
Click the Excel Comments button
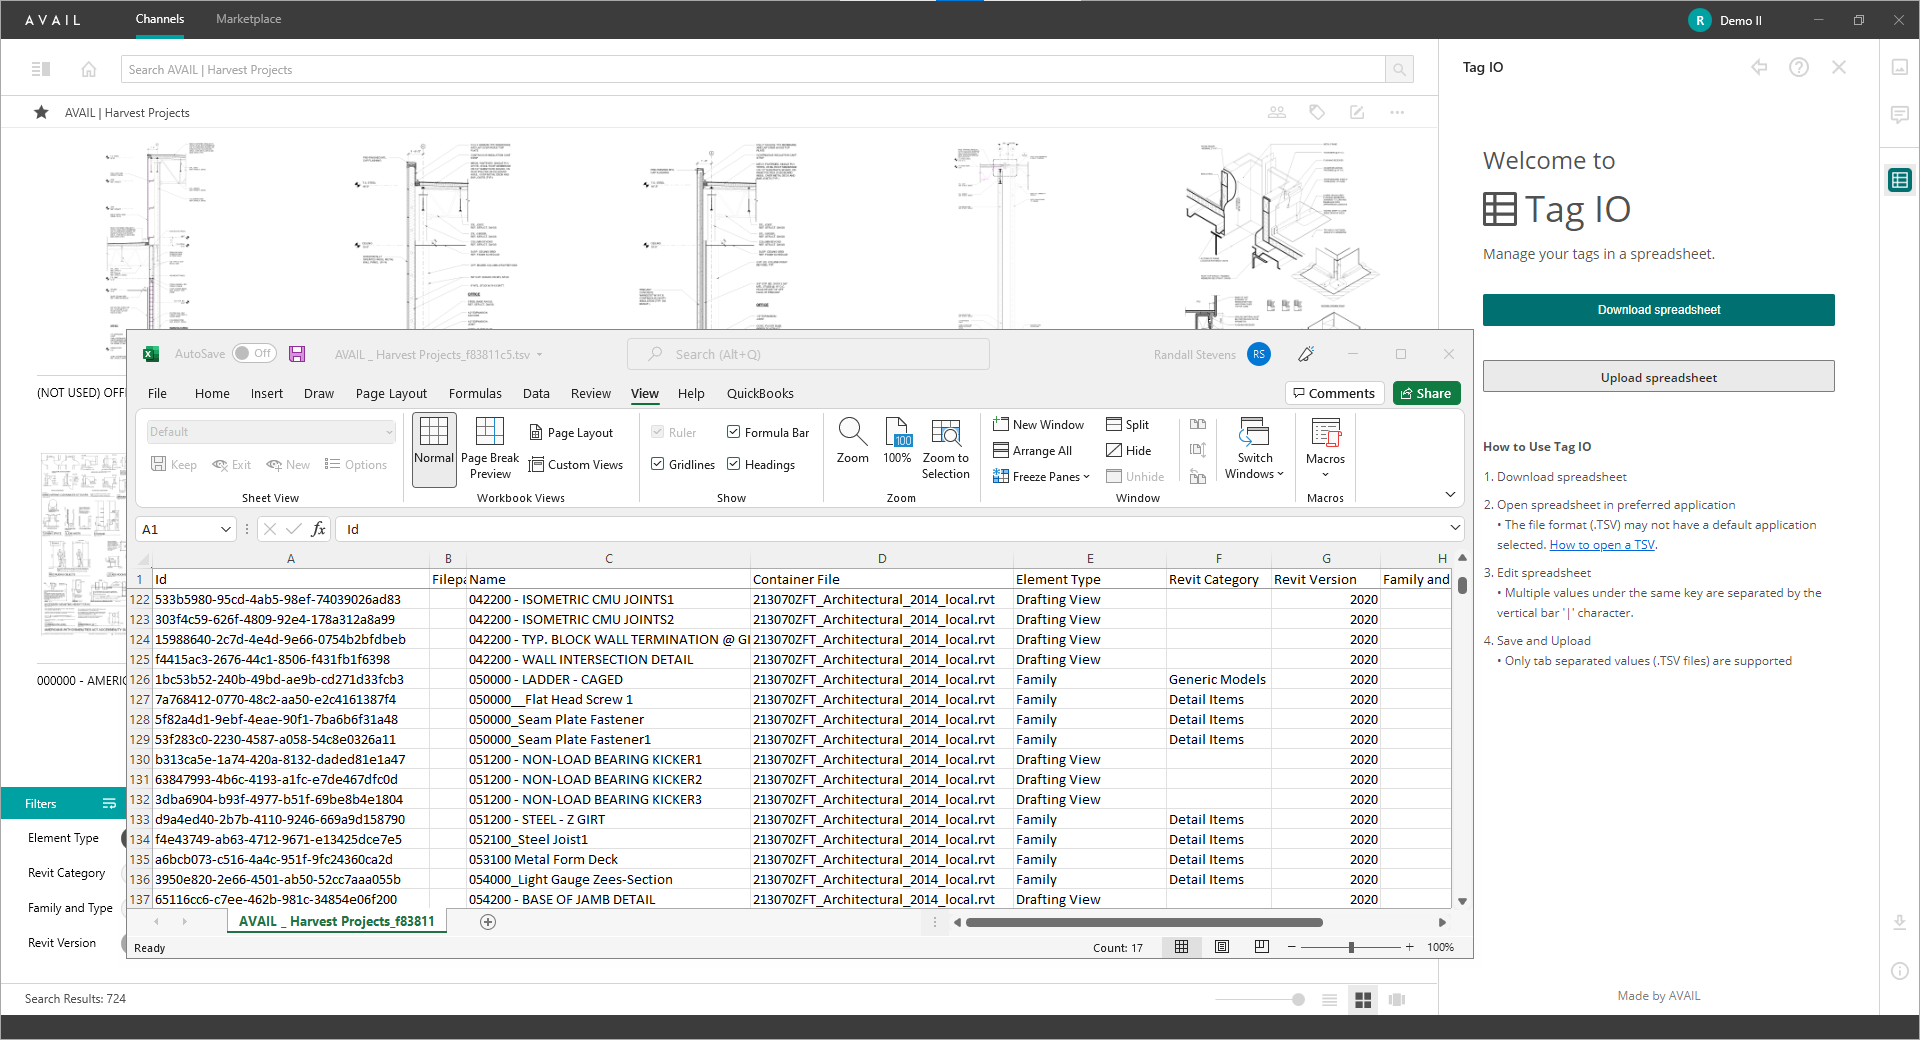(1335, 393)
